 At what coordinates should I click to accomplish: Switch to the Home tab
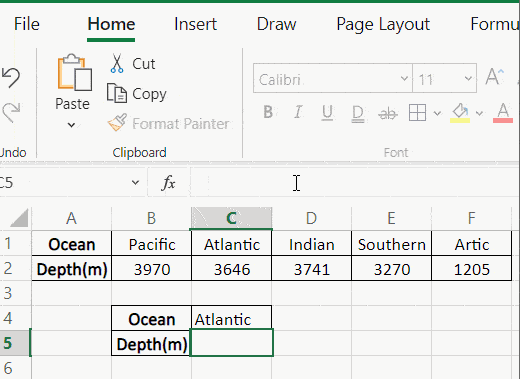point(111,24)
